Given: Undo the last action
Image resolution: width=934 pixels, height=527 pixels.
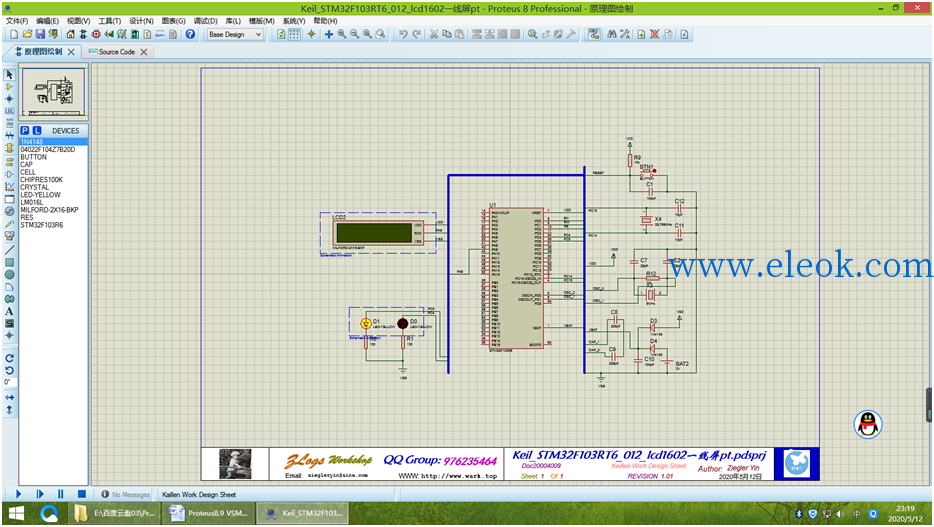Looking at the screenshot, I should (x=403, y=35).
